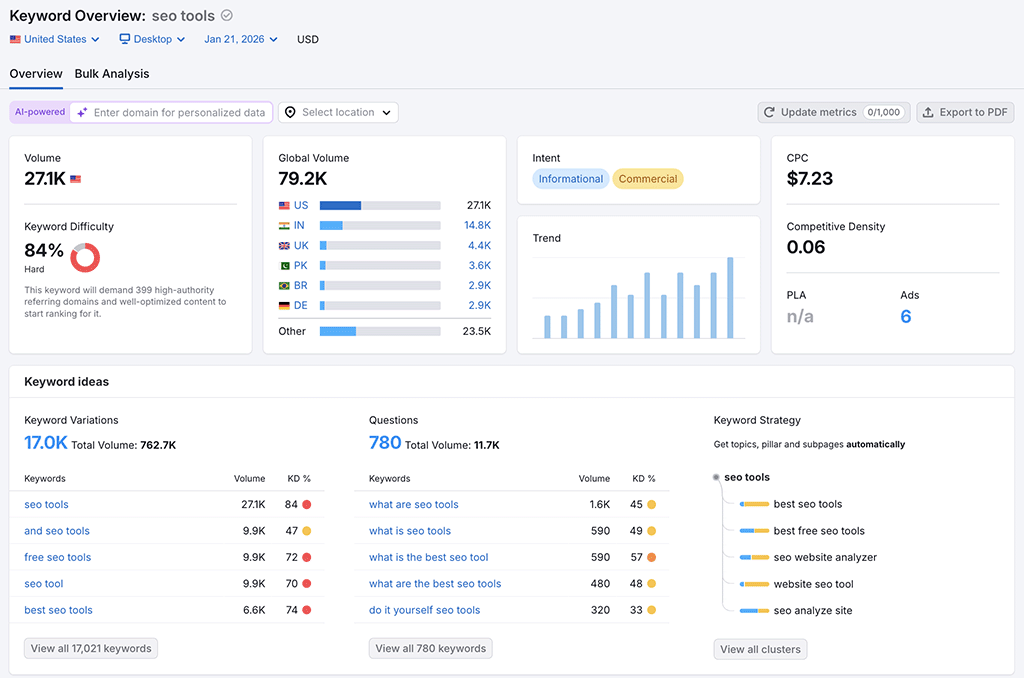Open the "what are seo tools" question link
The image size is (1024, 678).
coord(413,504)
